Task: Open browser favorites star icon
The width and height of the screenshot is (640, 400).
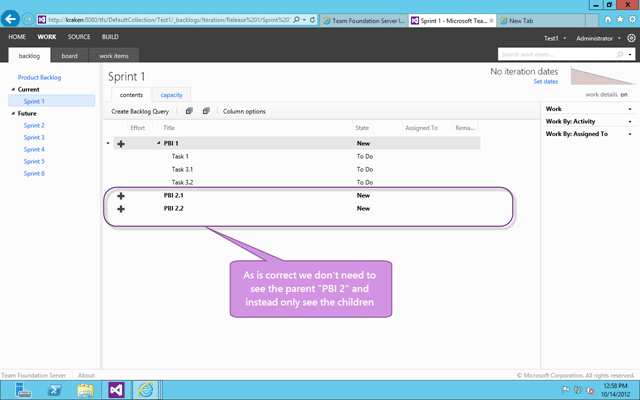Action: pos(620,19)
